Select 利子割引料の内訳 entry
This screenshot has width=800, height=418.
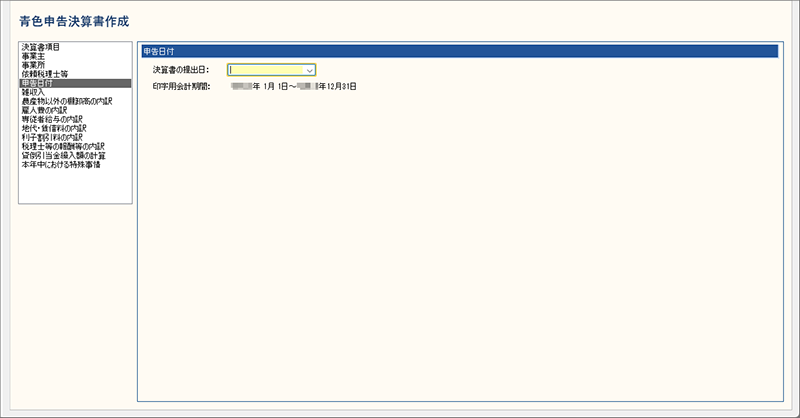(x=51, y=137)
